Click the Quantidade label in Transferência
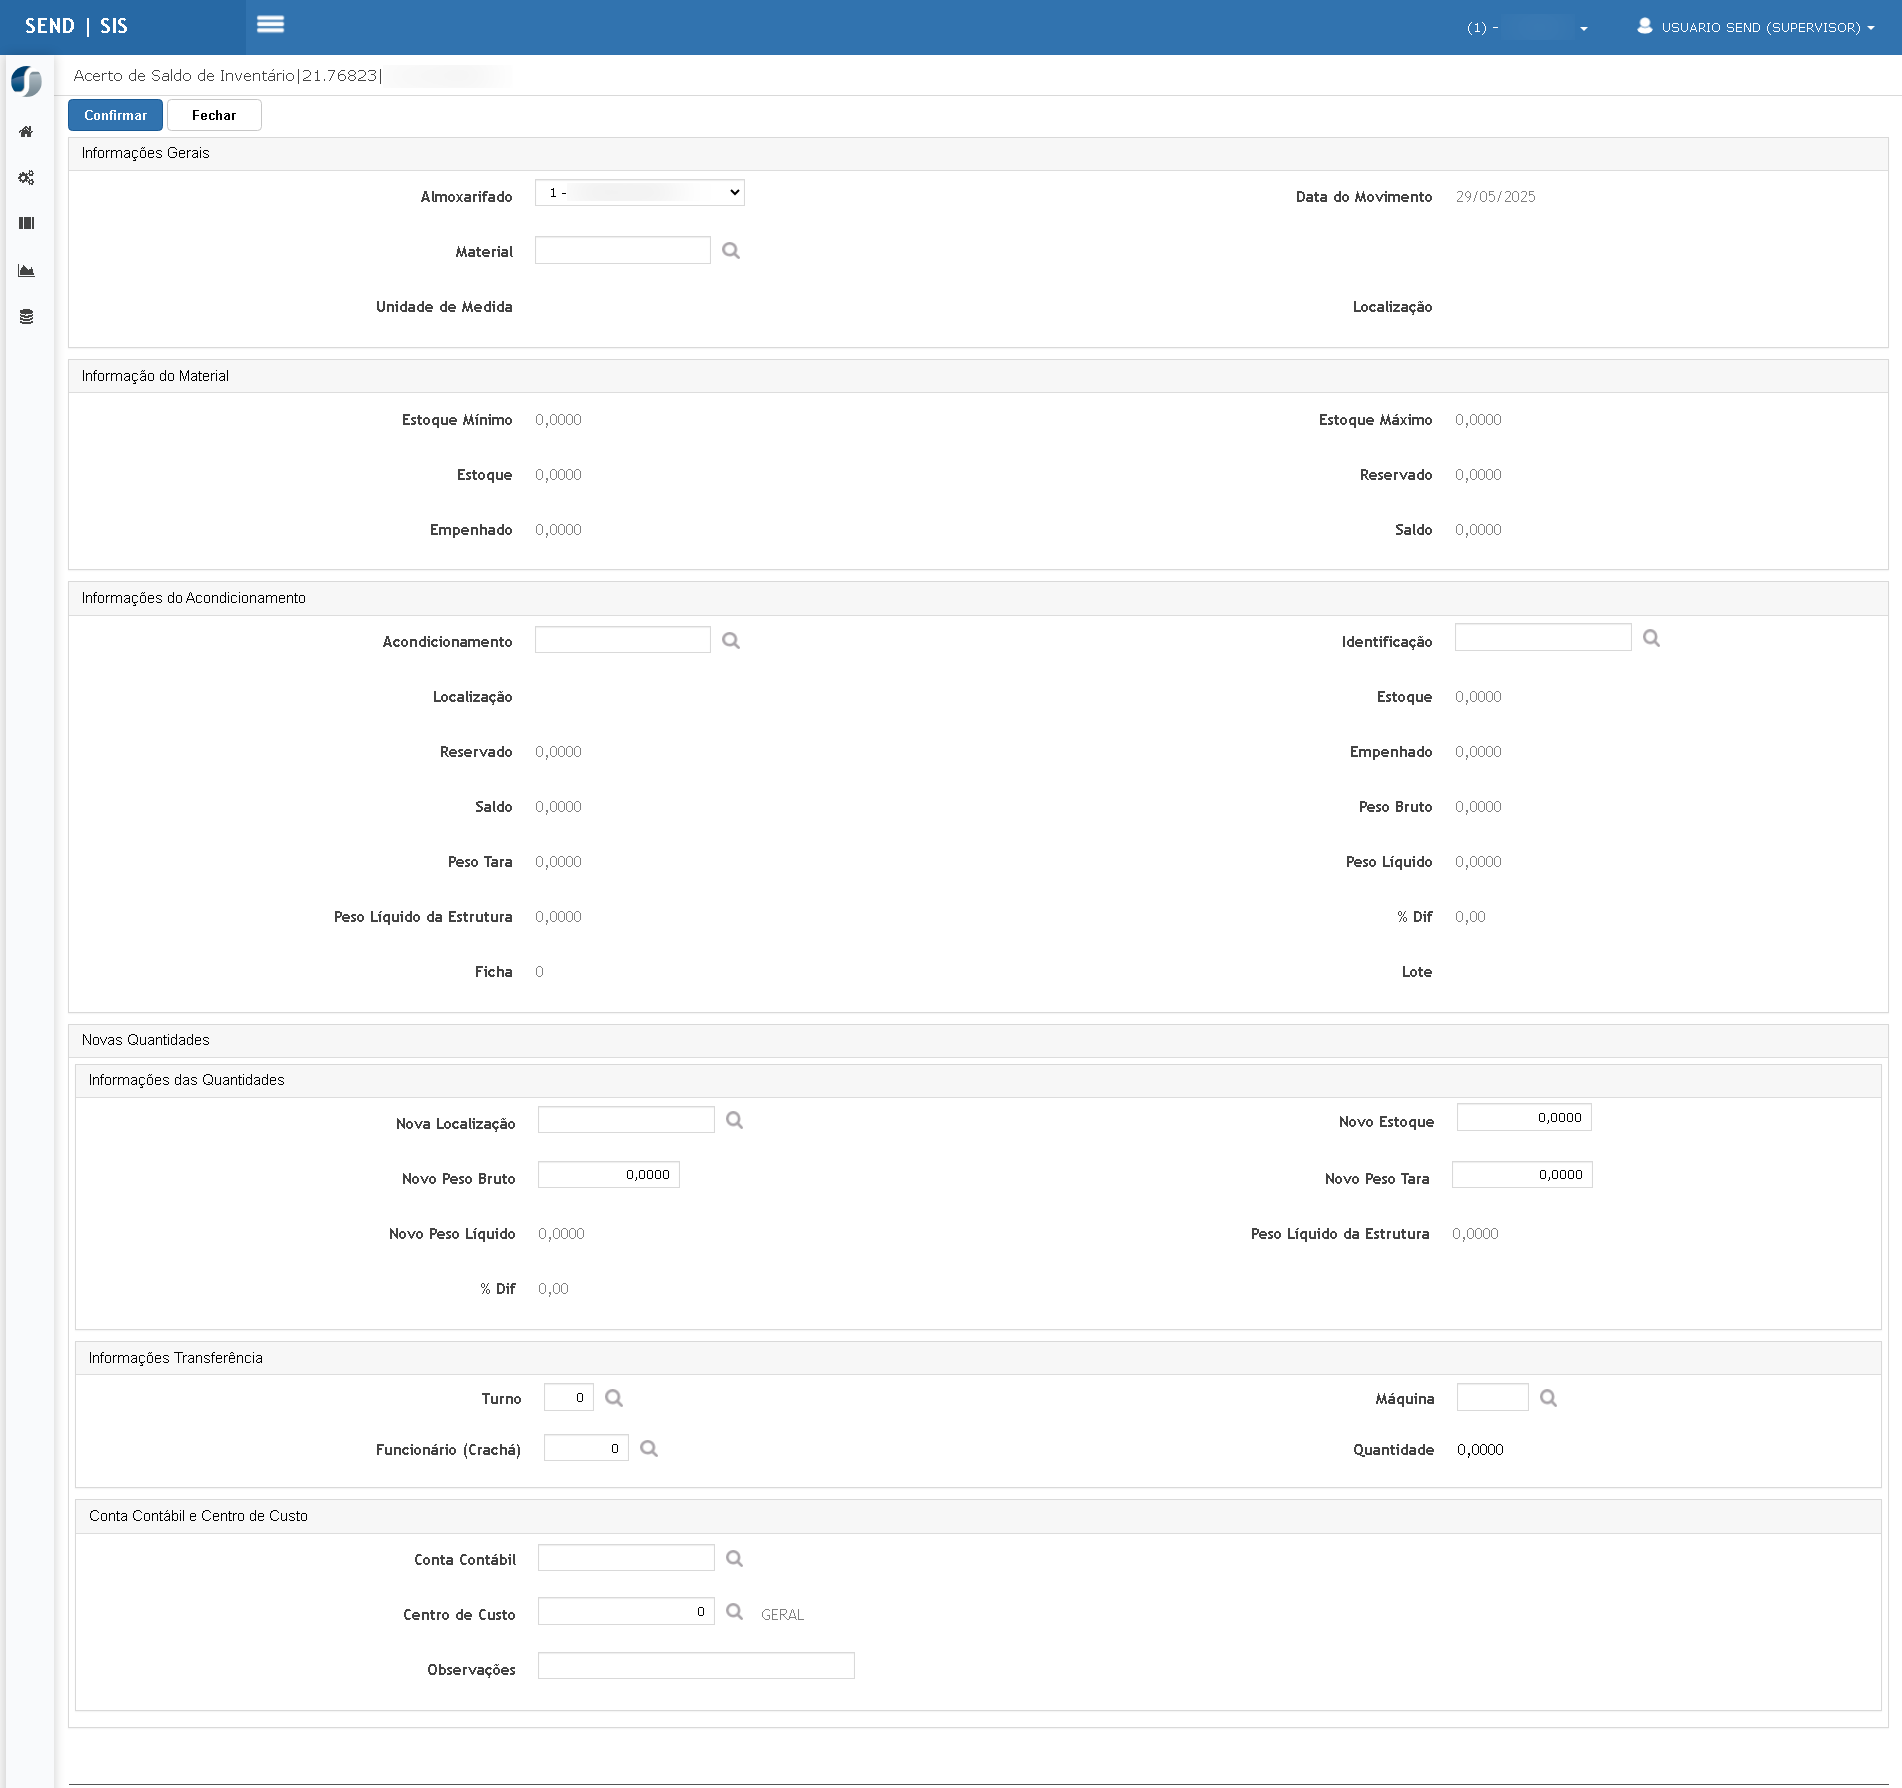Image resolution: width=1902 pixels, height=1788 pixels. [1393, 1450]
